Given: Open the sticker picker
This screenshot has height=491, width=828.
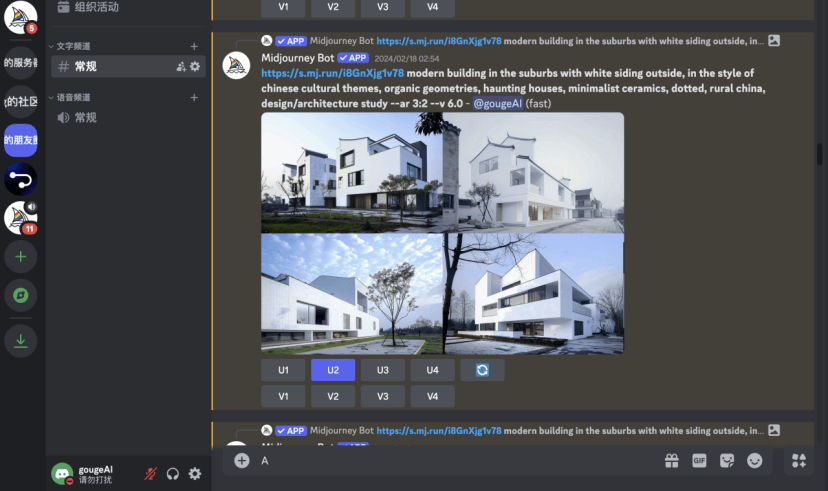Looking at the screenshot, I should coord(727,460).
